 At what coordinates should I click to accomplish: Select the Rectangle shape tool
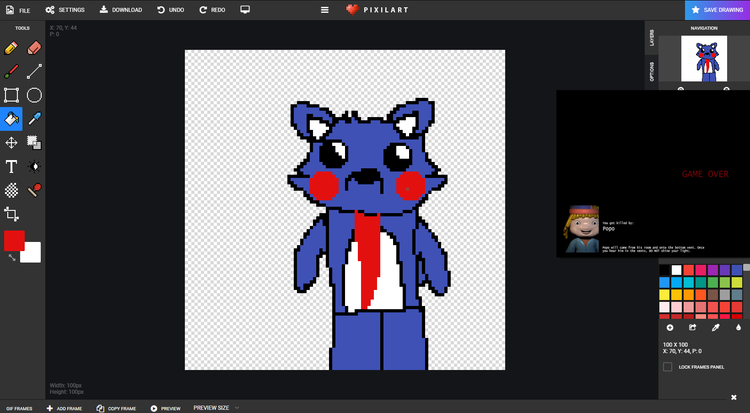tap(11, 95)
